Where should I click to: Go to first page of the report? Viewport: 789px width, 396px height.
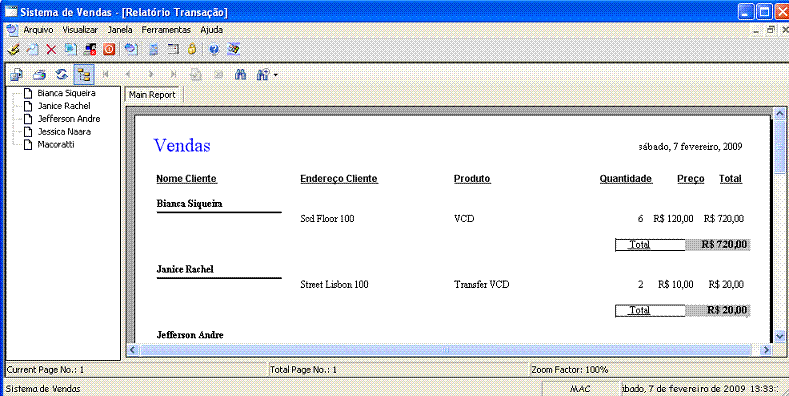(106, 75)
